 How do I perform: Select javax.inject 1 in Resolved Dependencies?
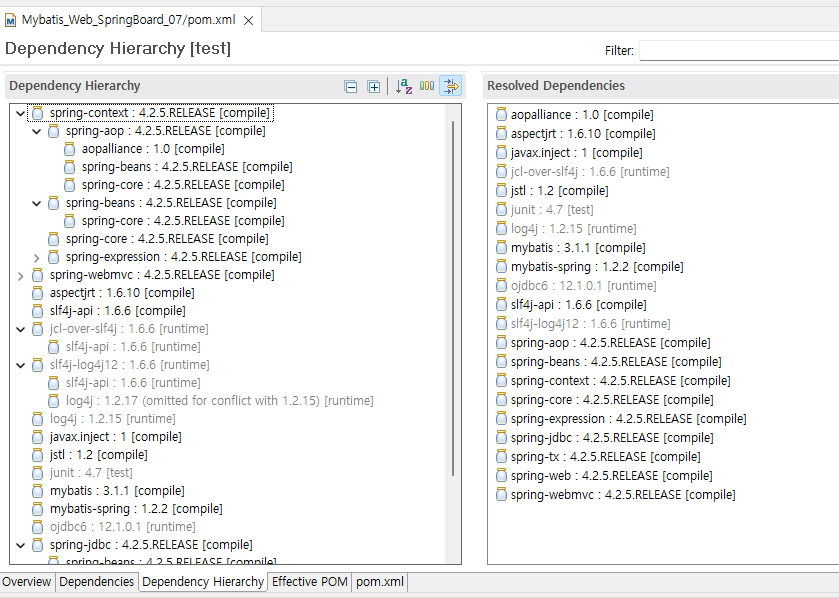576,152
